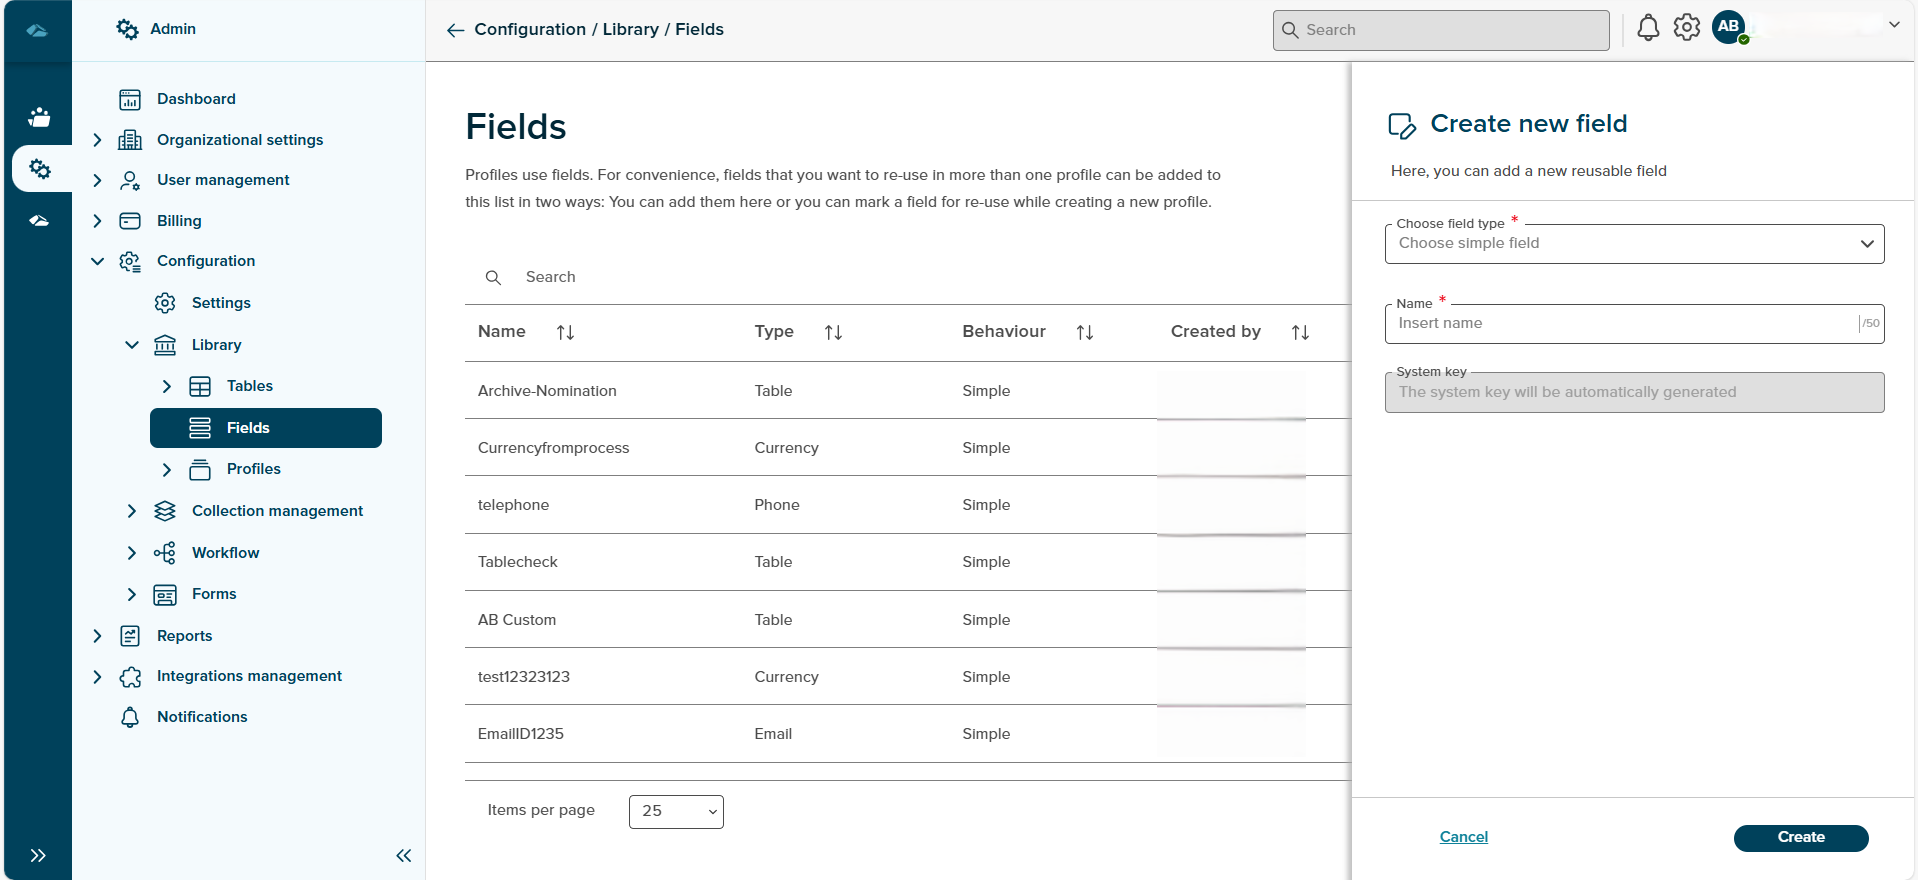This screenshot has height=880, width=1918.
Task: Click the notifications bell in the header
Action: point(1648,28)
